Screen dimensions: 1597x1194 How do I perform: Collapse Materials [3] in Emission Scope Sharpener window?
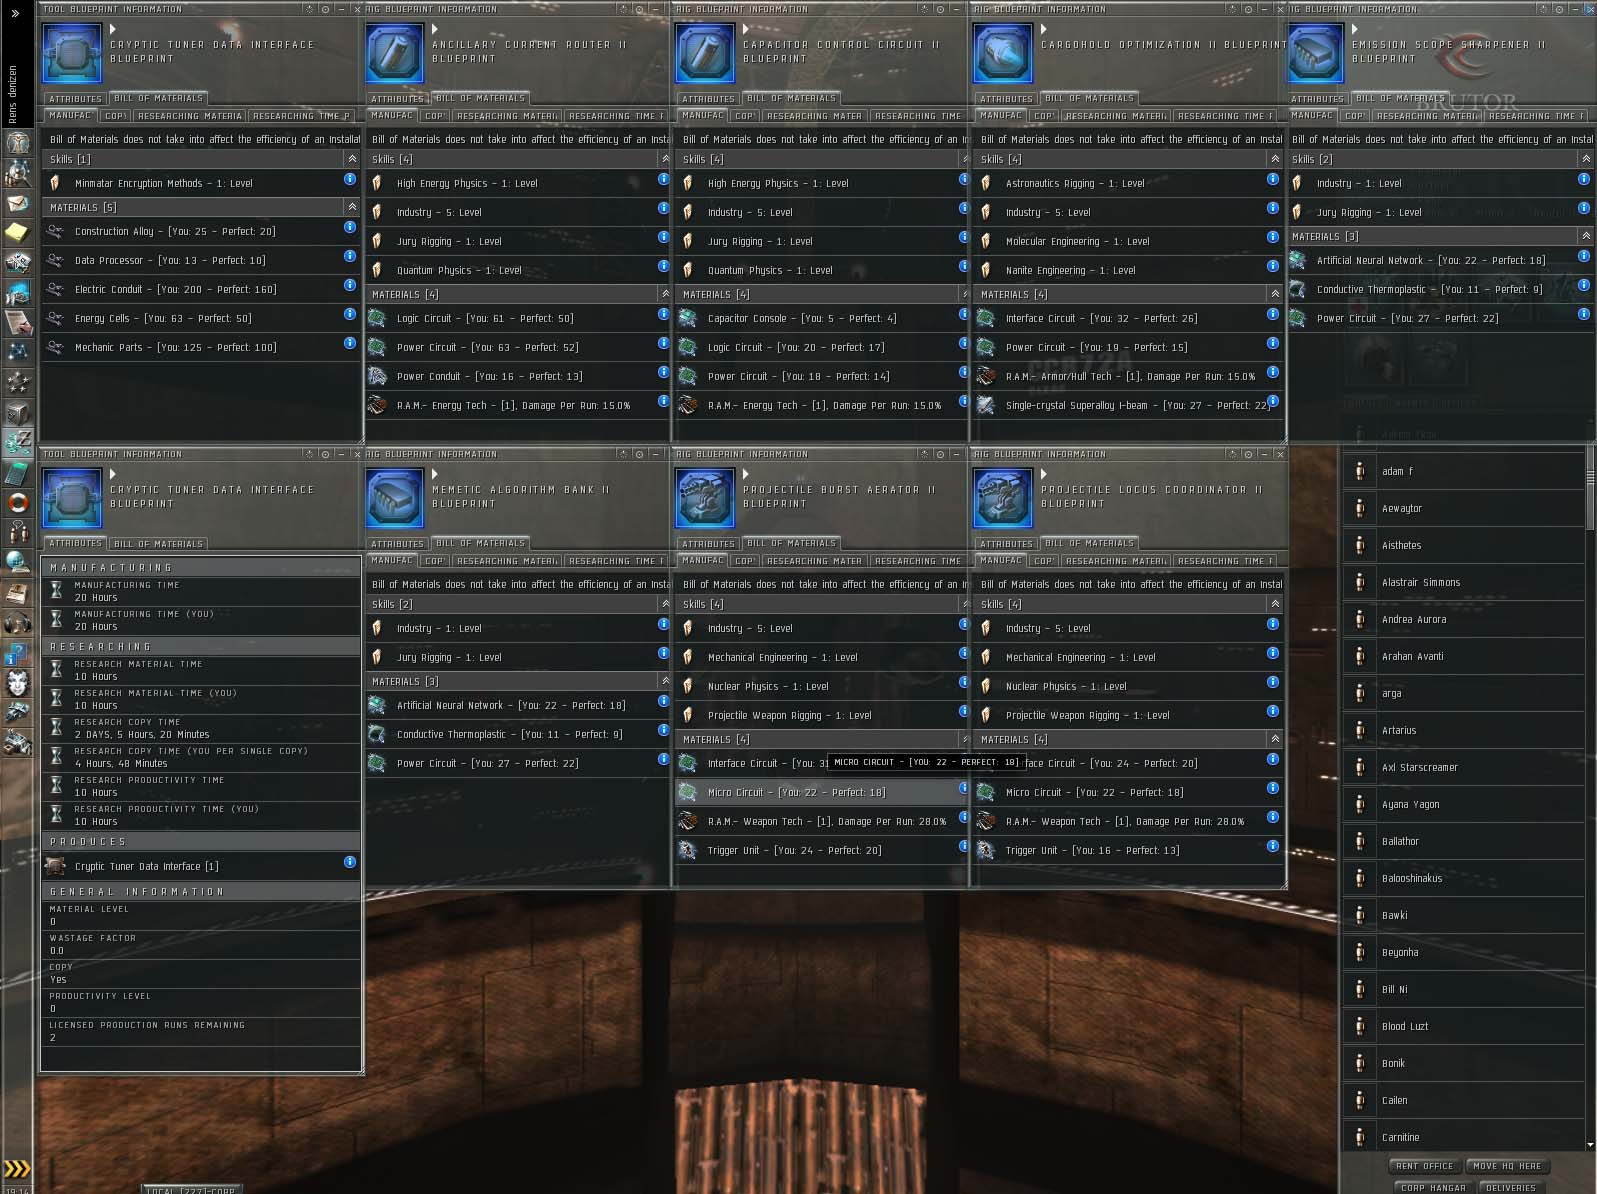pos(1586,236)
